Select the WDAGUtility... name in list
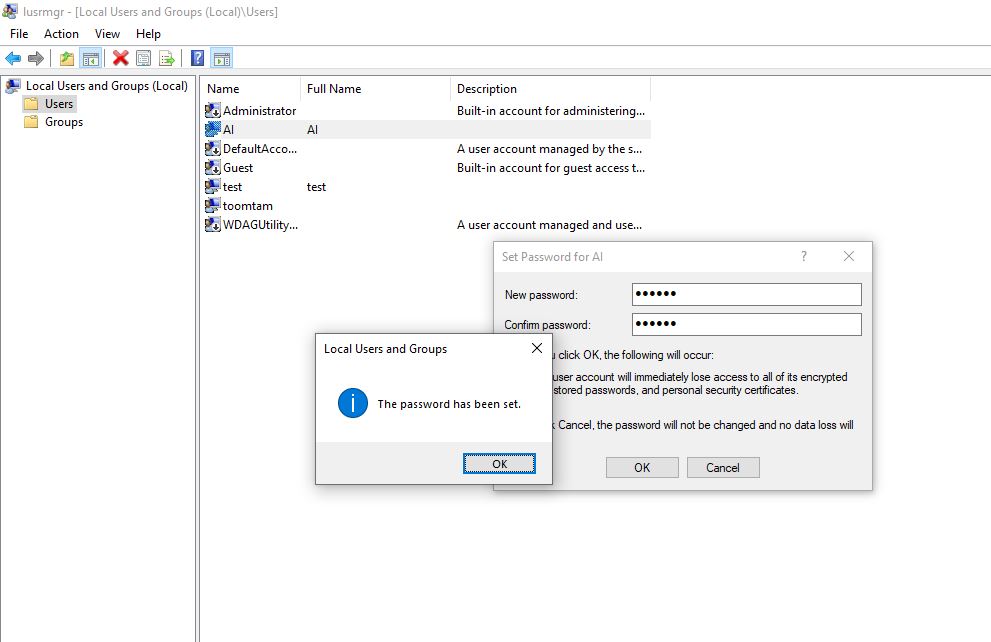The width and height of the screenshot is (991, 642). tap(260, 224)
